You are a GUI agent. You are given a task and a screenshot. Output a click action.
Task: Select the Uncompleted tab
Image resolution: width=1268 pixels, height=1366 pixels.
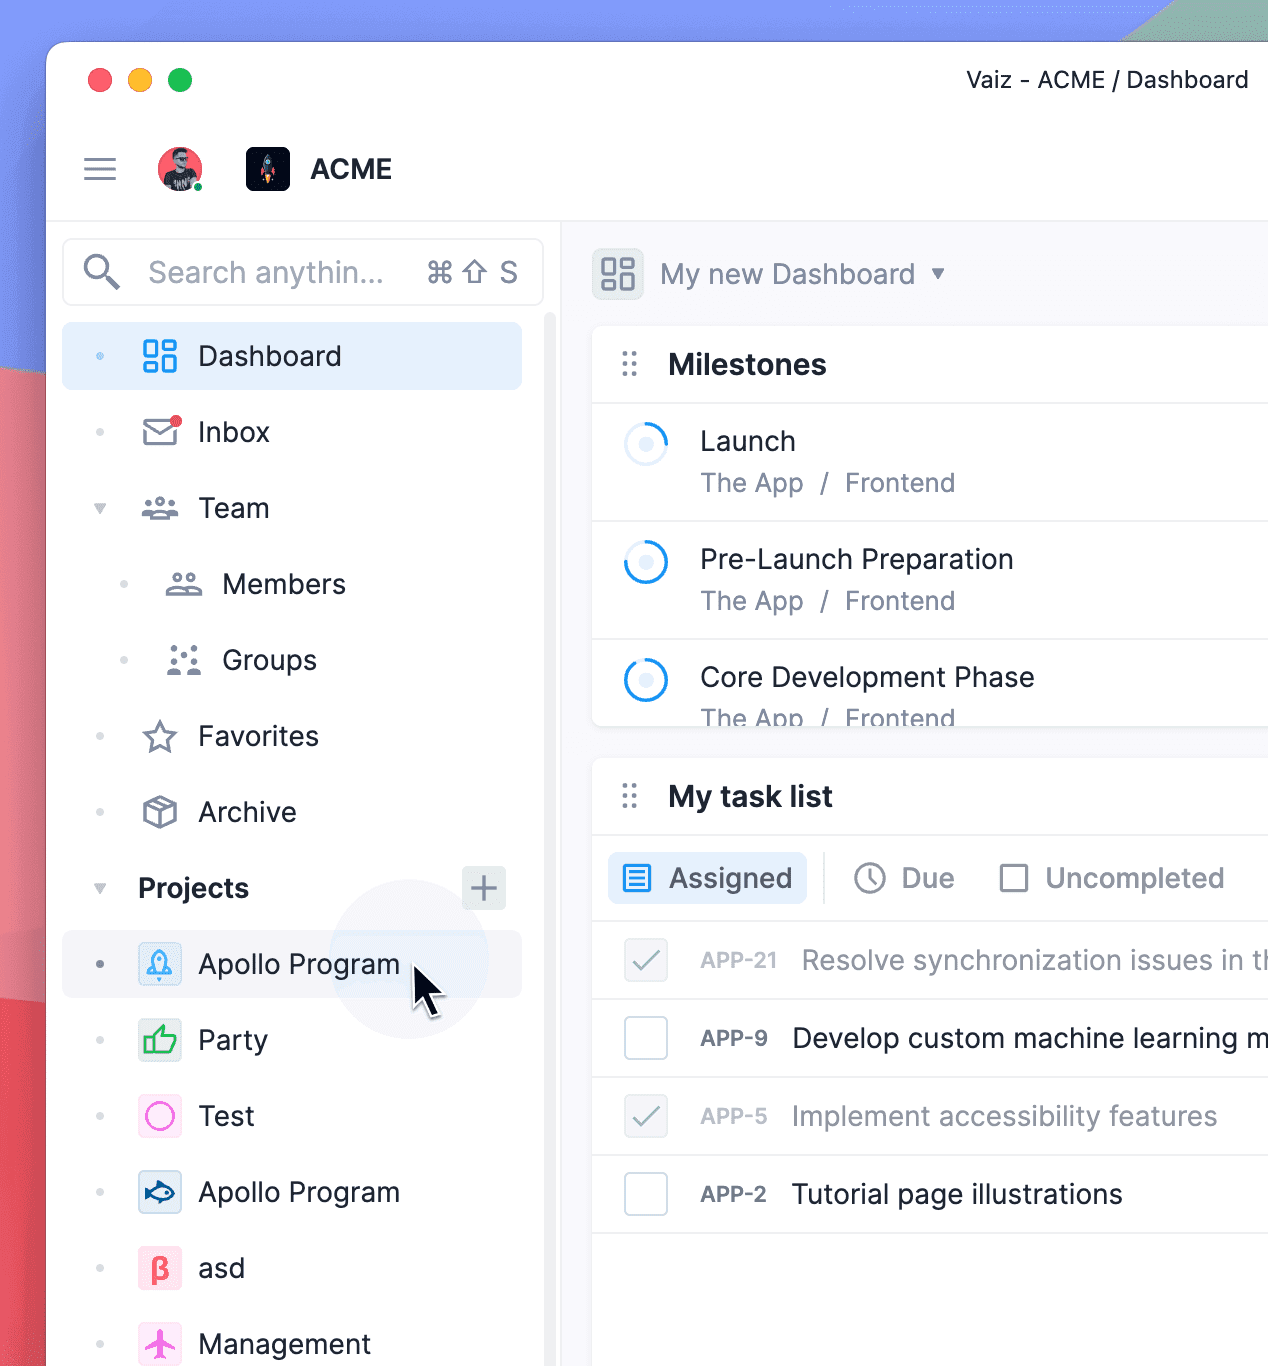pyautogui.click(x=1112, y=878)
